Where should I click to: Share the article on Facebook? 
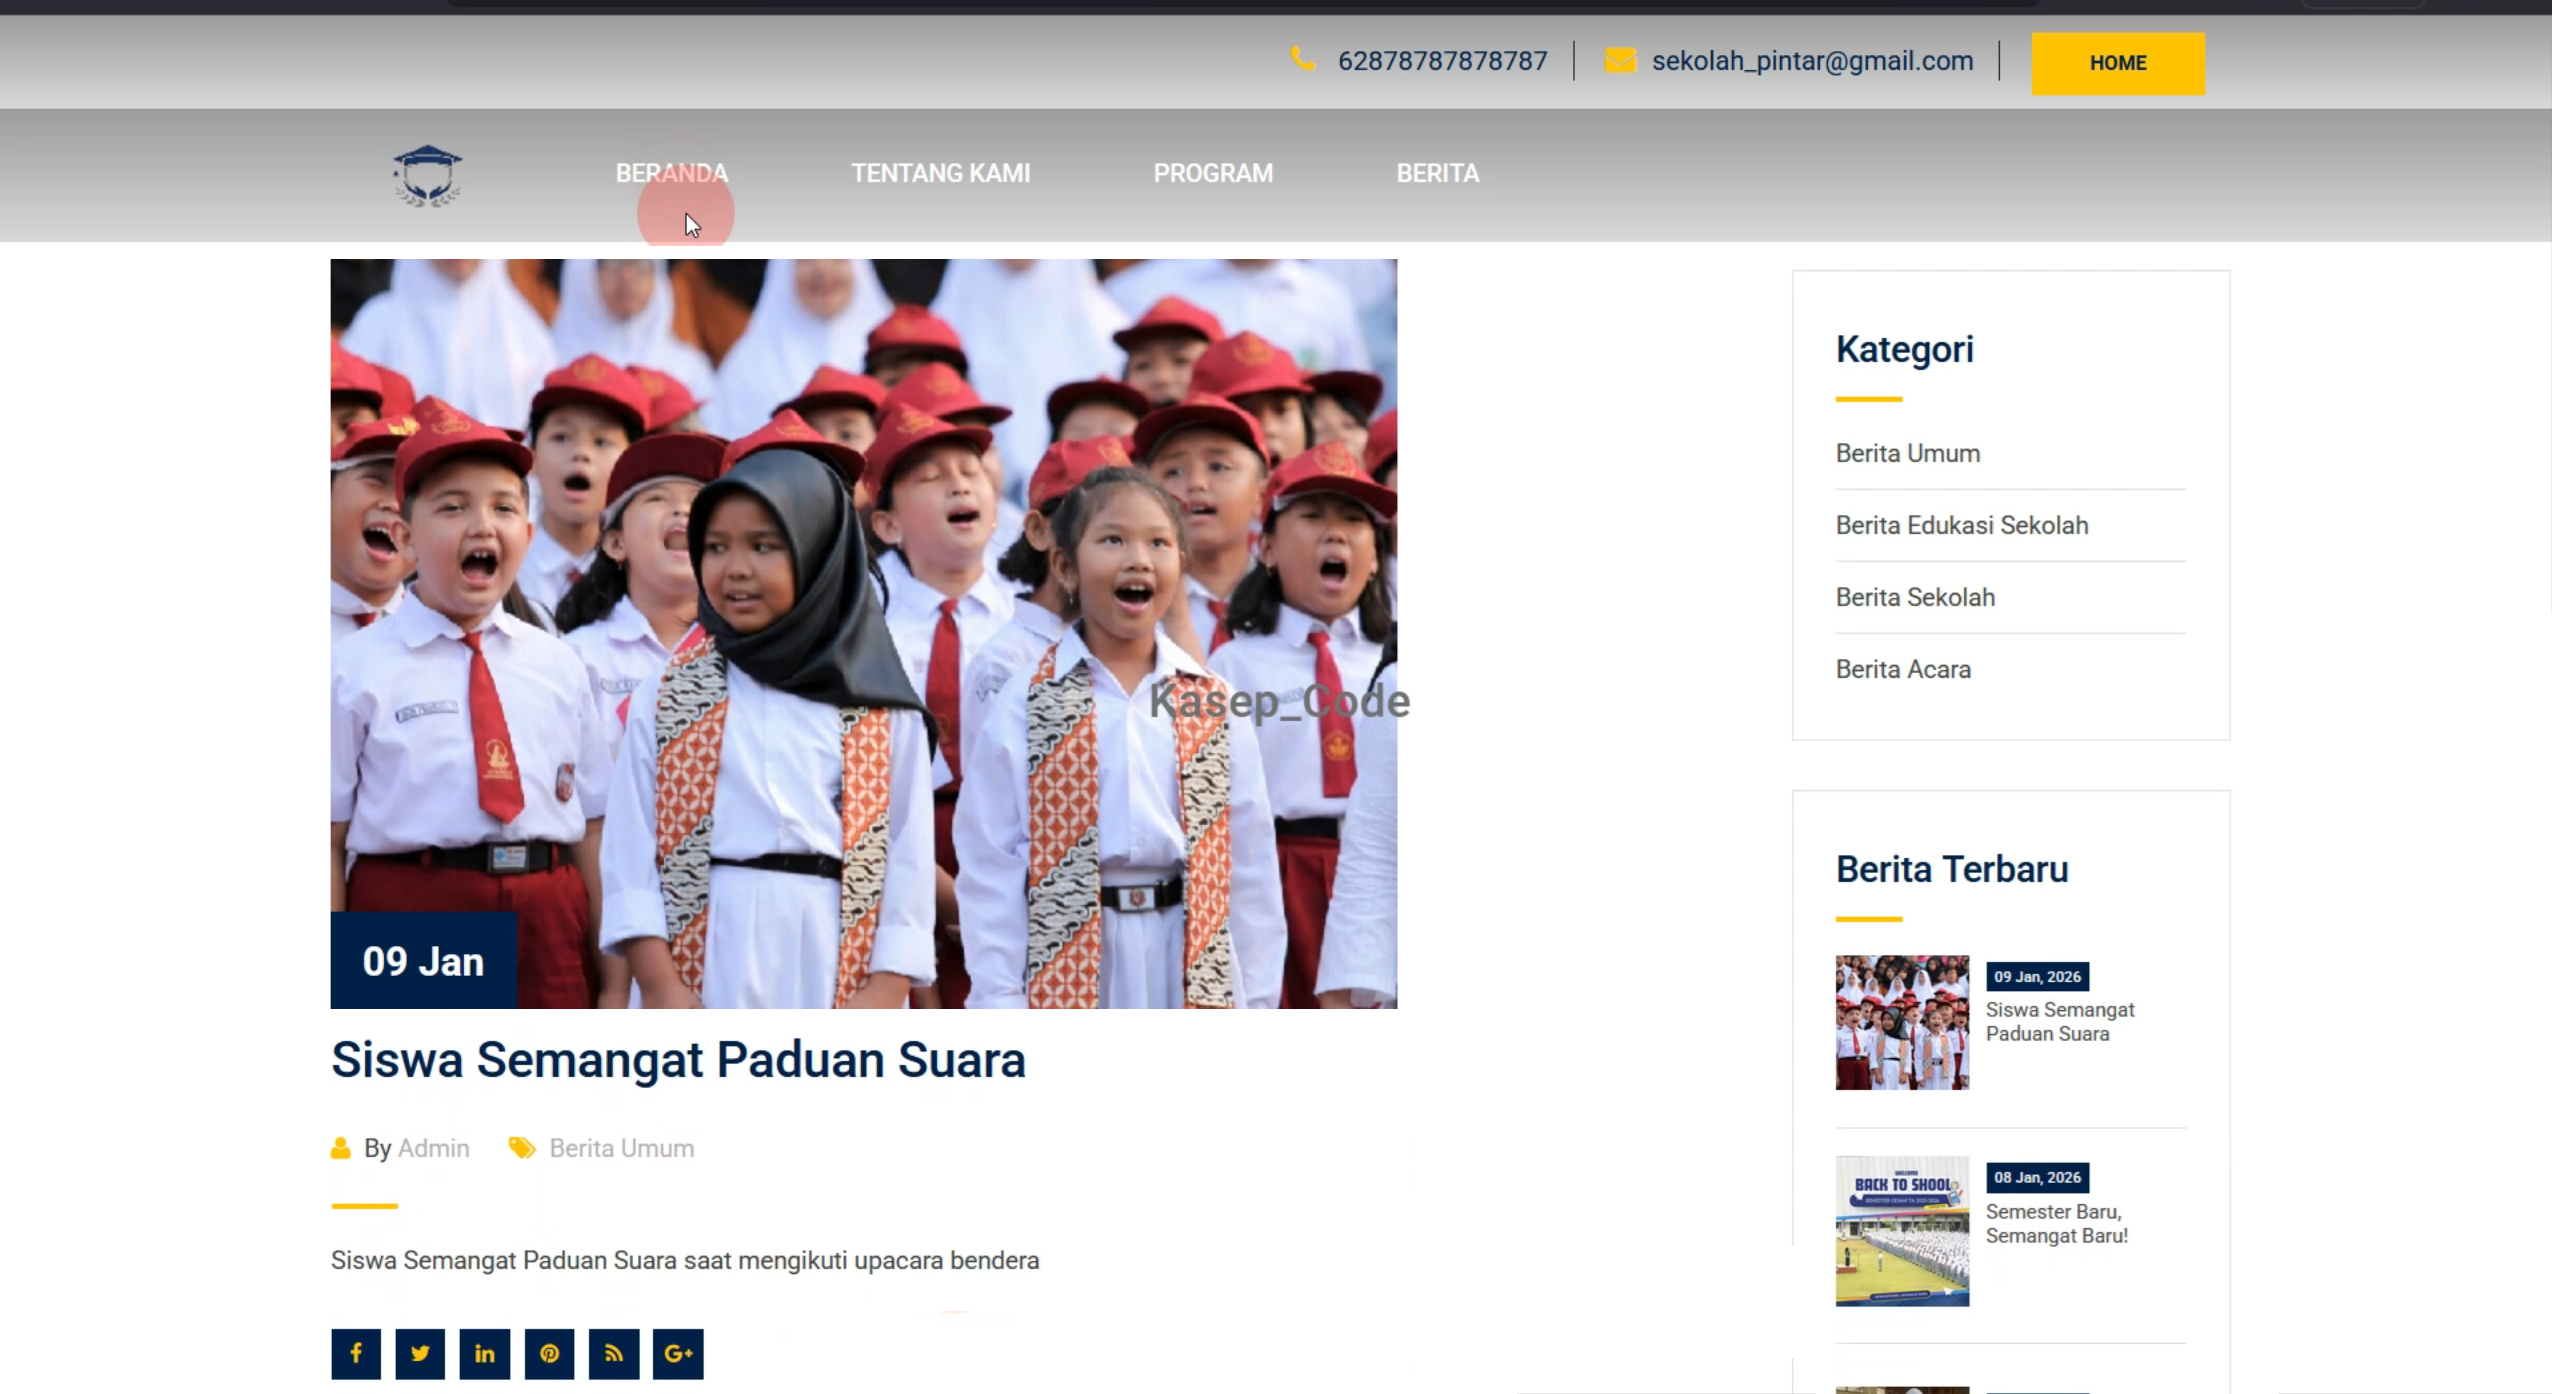[356, 1353]
